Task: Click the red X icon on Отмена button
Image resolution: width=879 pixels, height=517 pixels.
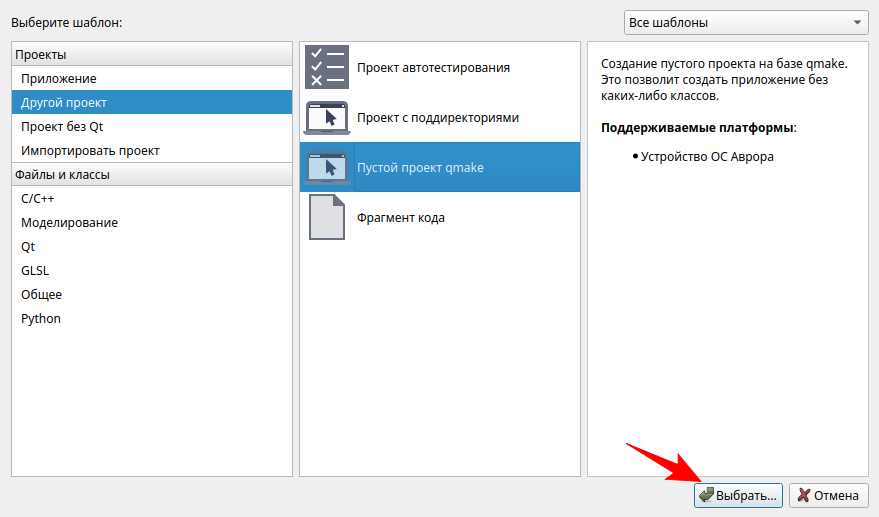Action: (802, 495)
